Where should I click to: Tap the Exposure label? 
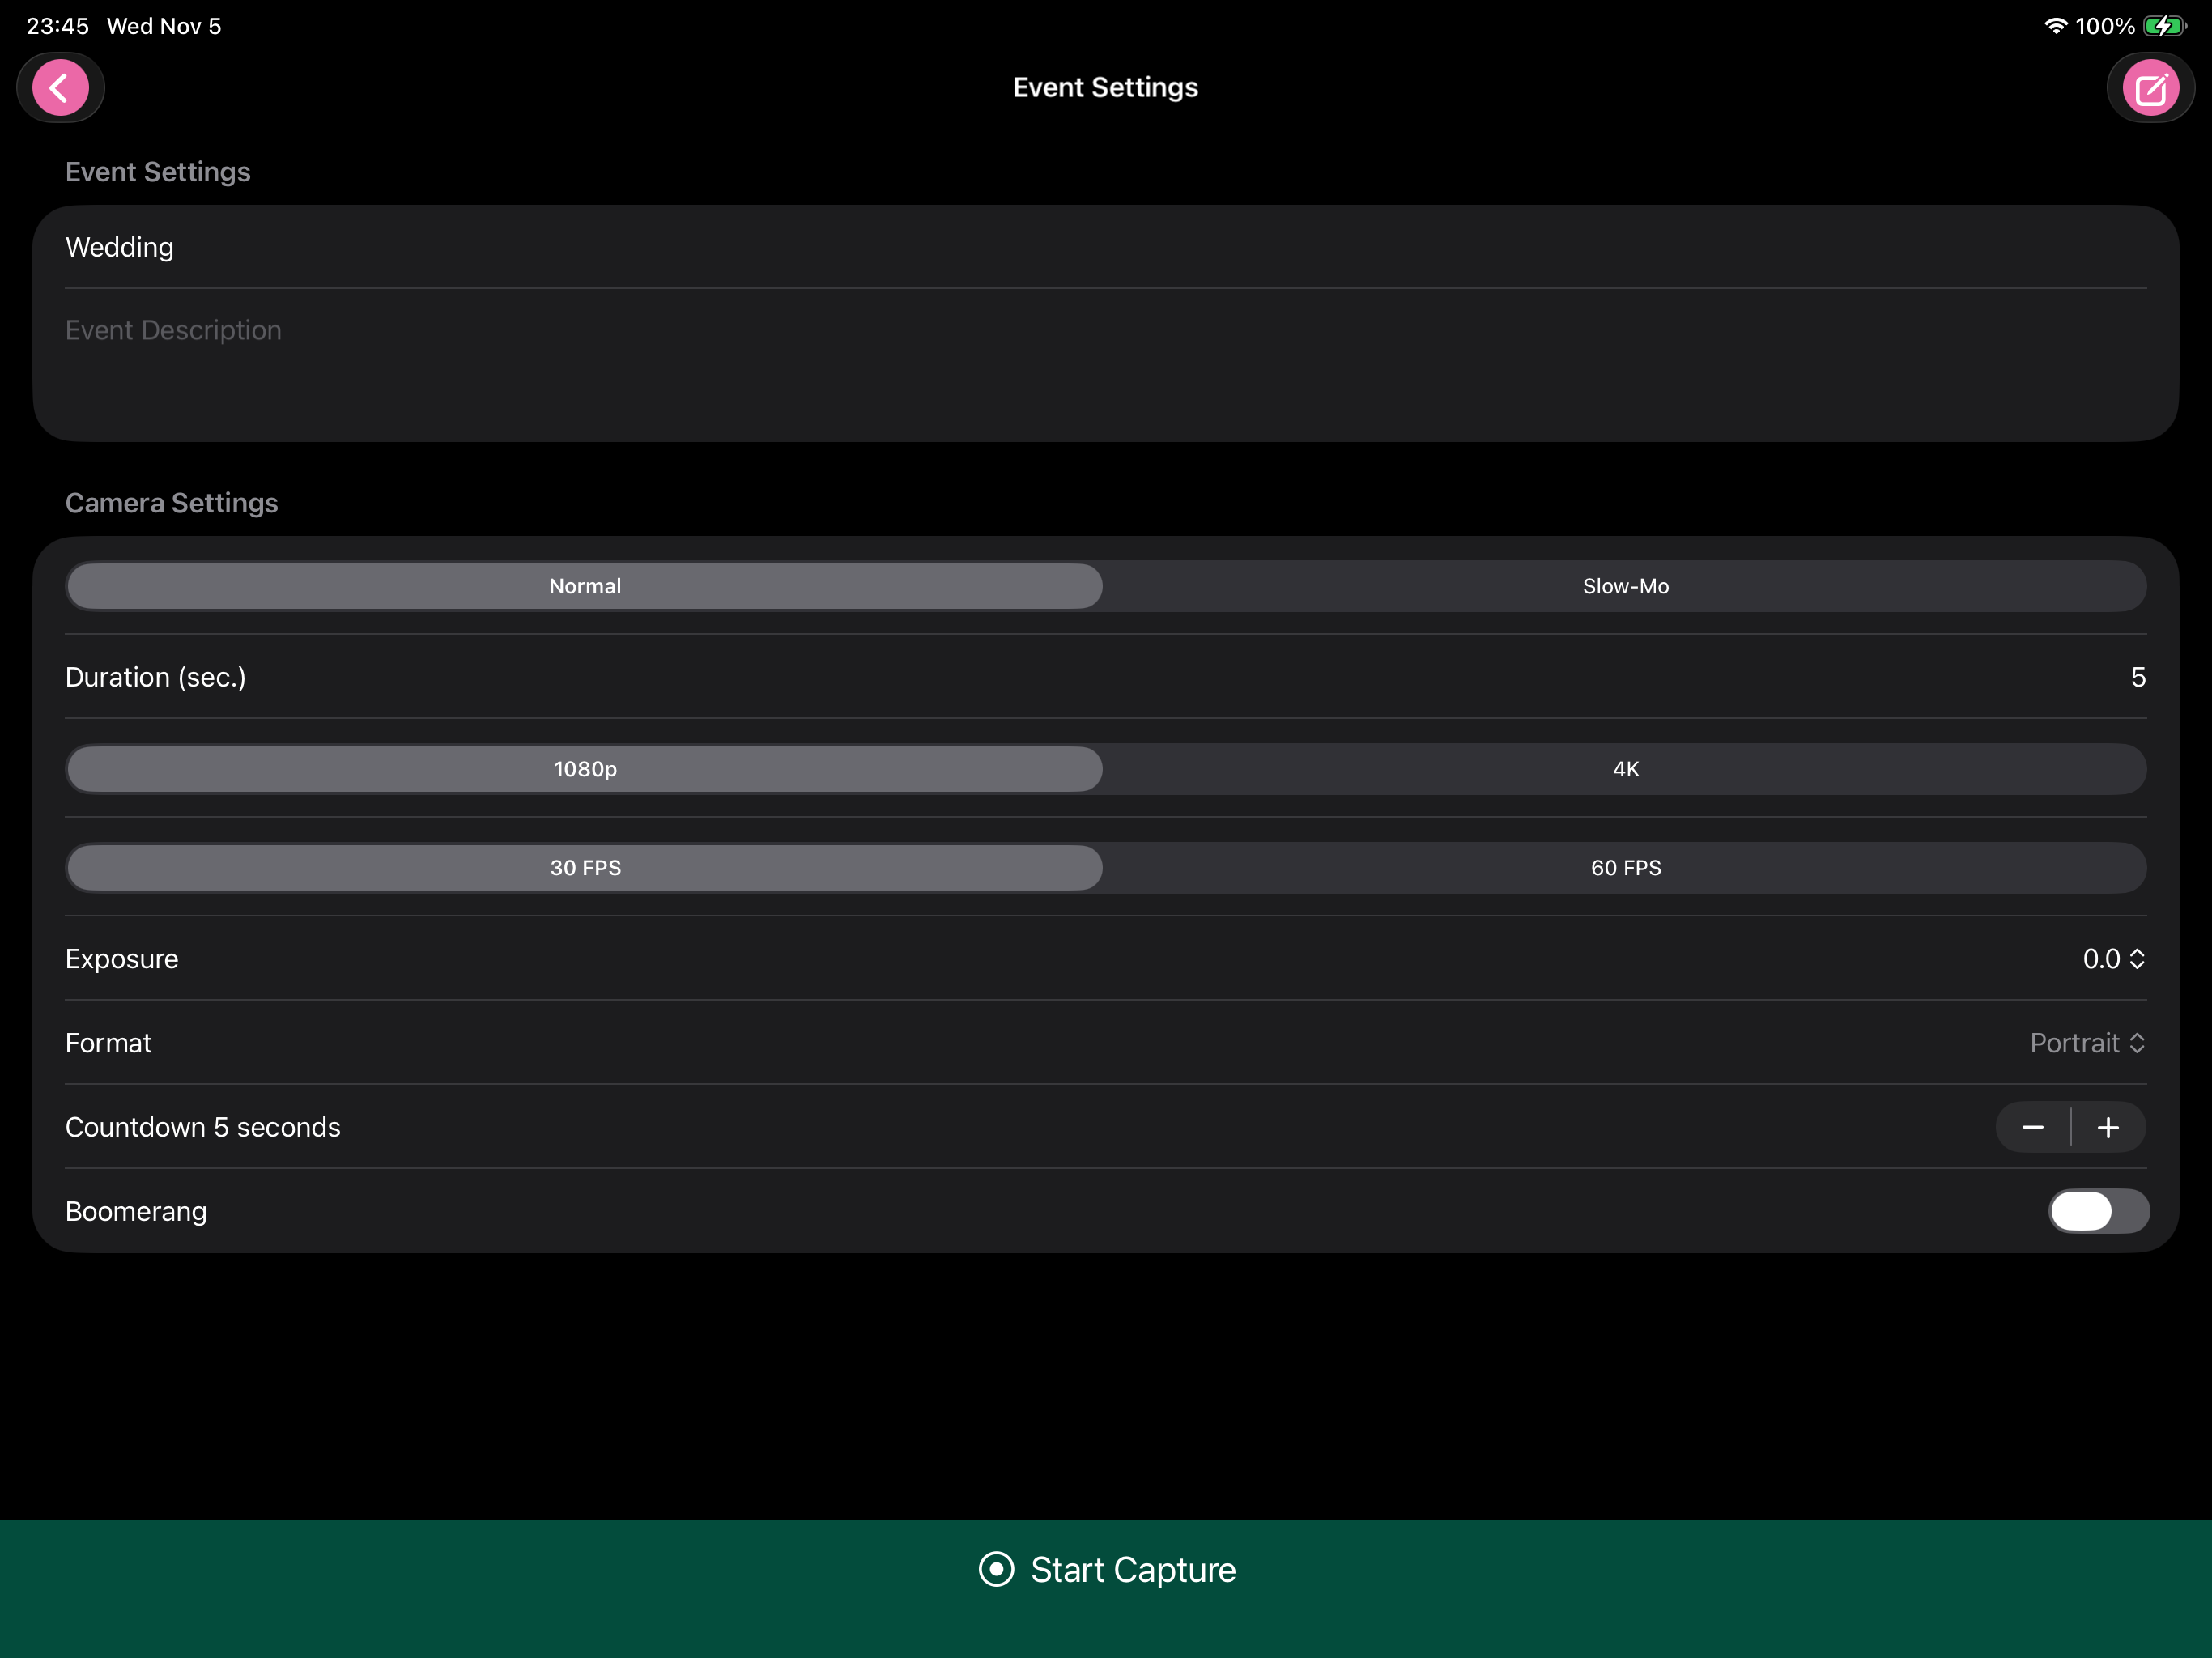click(122, 959)
